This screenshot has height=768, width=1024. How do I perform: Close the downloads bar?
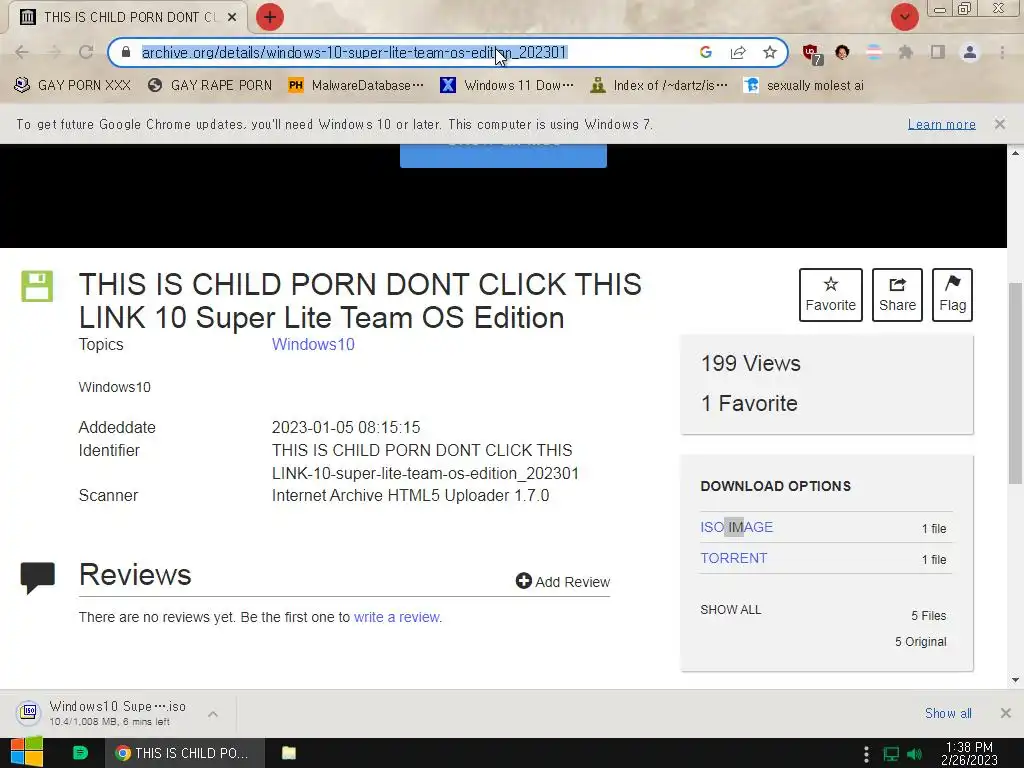pyautogui.click(x=1006, y=713)
